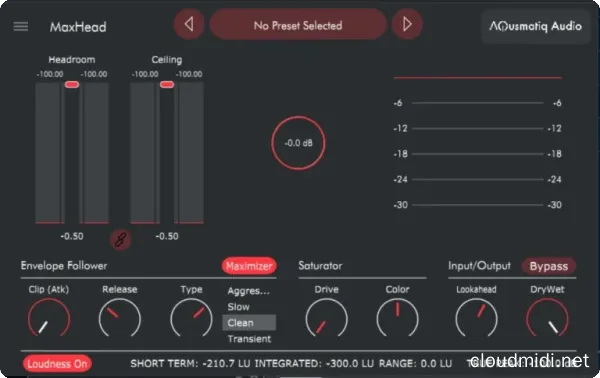Click the -0.0 dB gain reduction circle
The height and width of the screenshot is (378, 600).
298,143
